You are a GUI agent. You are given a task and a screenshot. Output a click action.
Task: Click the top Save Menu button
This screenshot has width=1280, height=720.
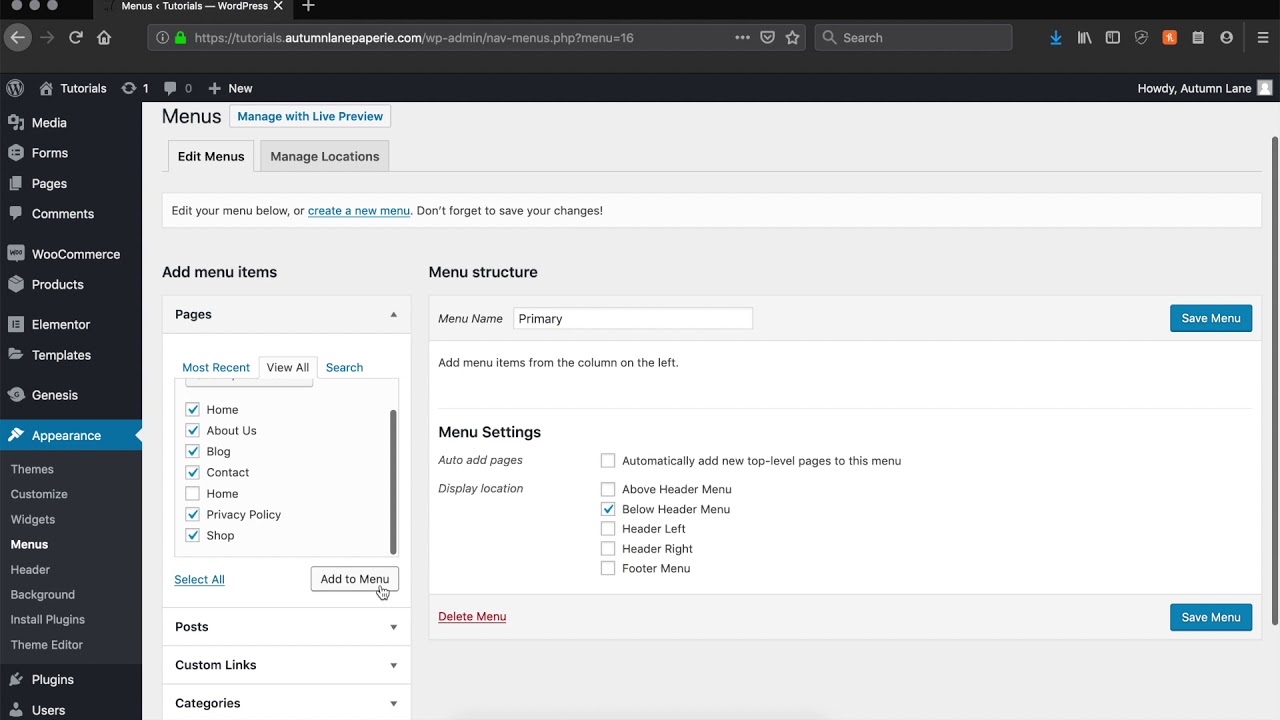[x=1211, y=318]
